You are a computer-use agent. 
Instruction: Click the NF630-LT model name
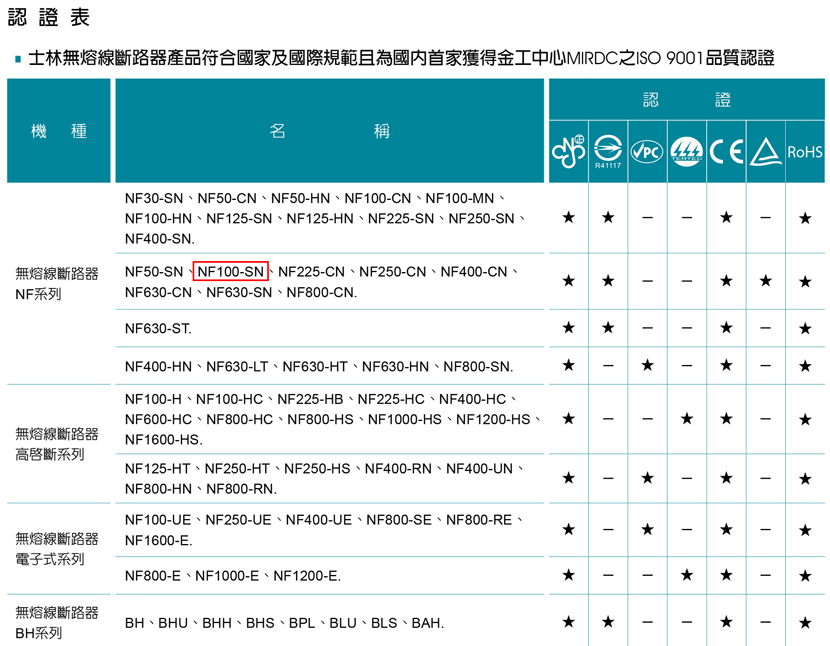coord(237,366)
